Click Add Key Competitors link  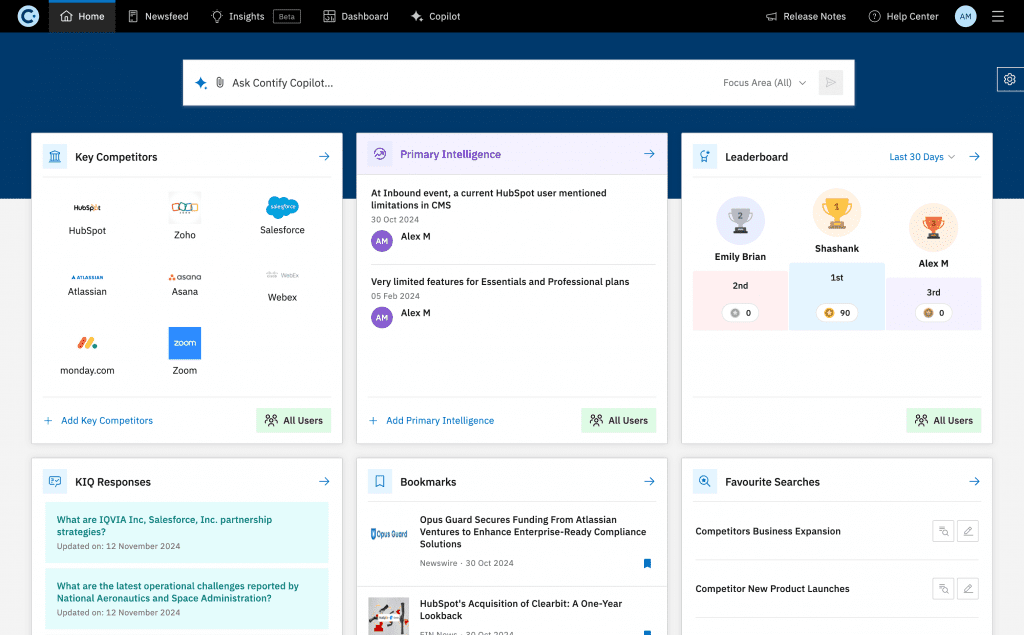[106, 421]
